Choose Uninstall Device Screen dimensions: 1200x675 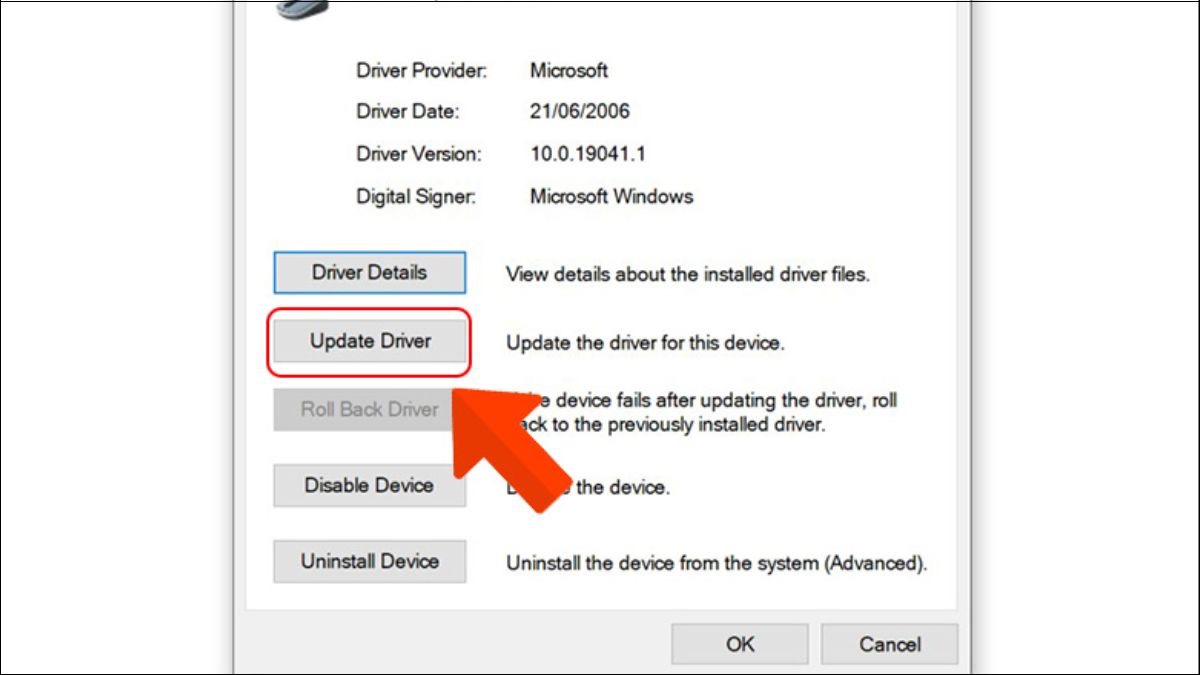369,561
